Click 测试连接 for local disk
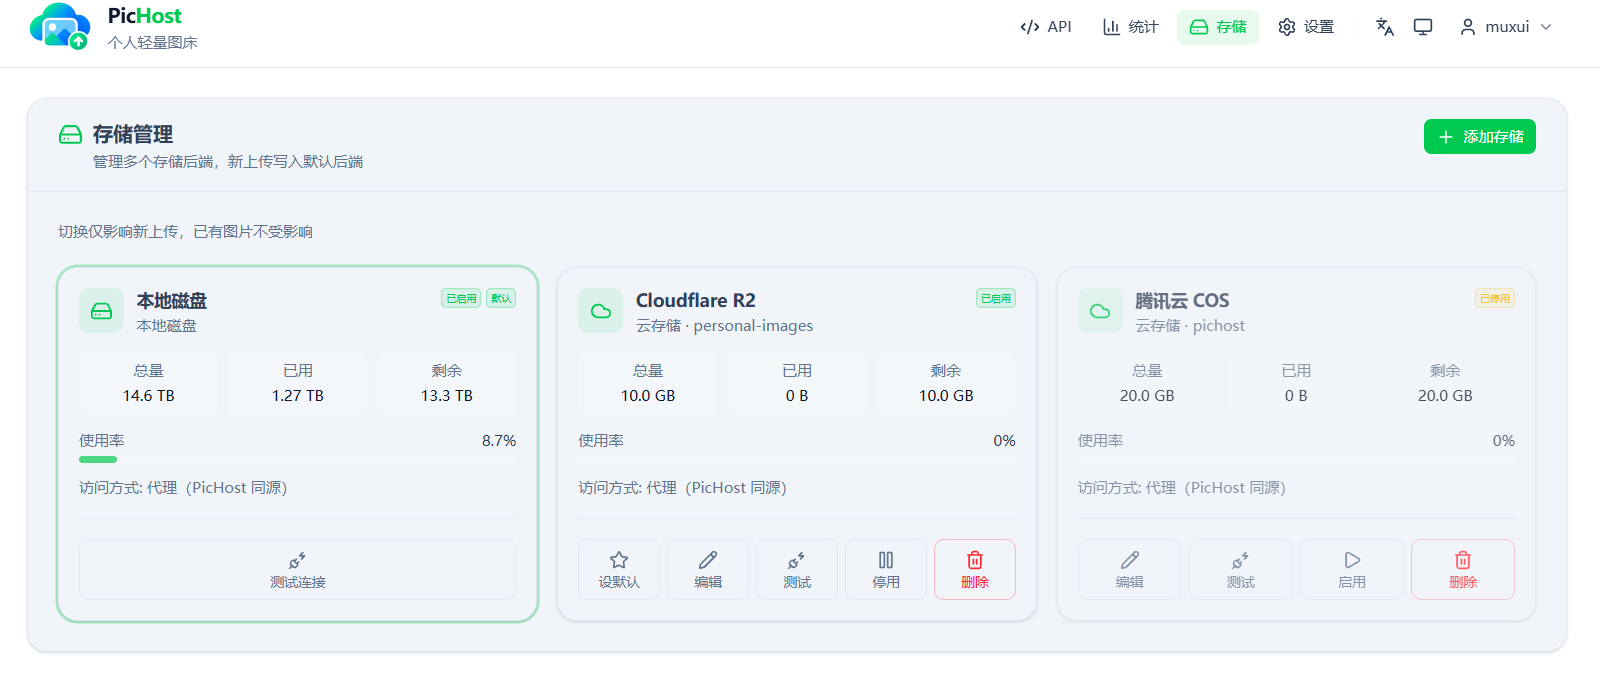This screenshot has width=1599, height=699. 298,570
